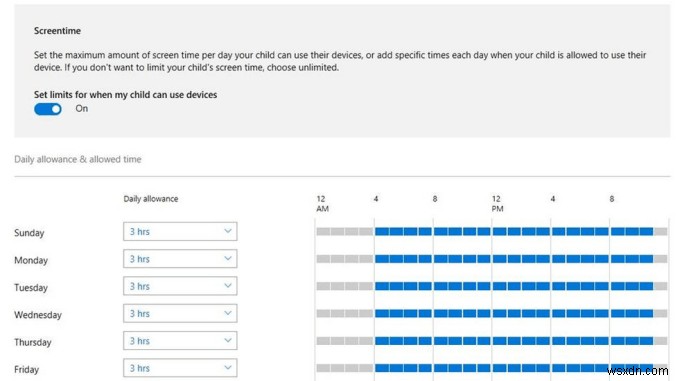680x381 pixels.
Task: Click the '12 AM' time header
Action: point(322,204)
